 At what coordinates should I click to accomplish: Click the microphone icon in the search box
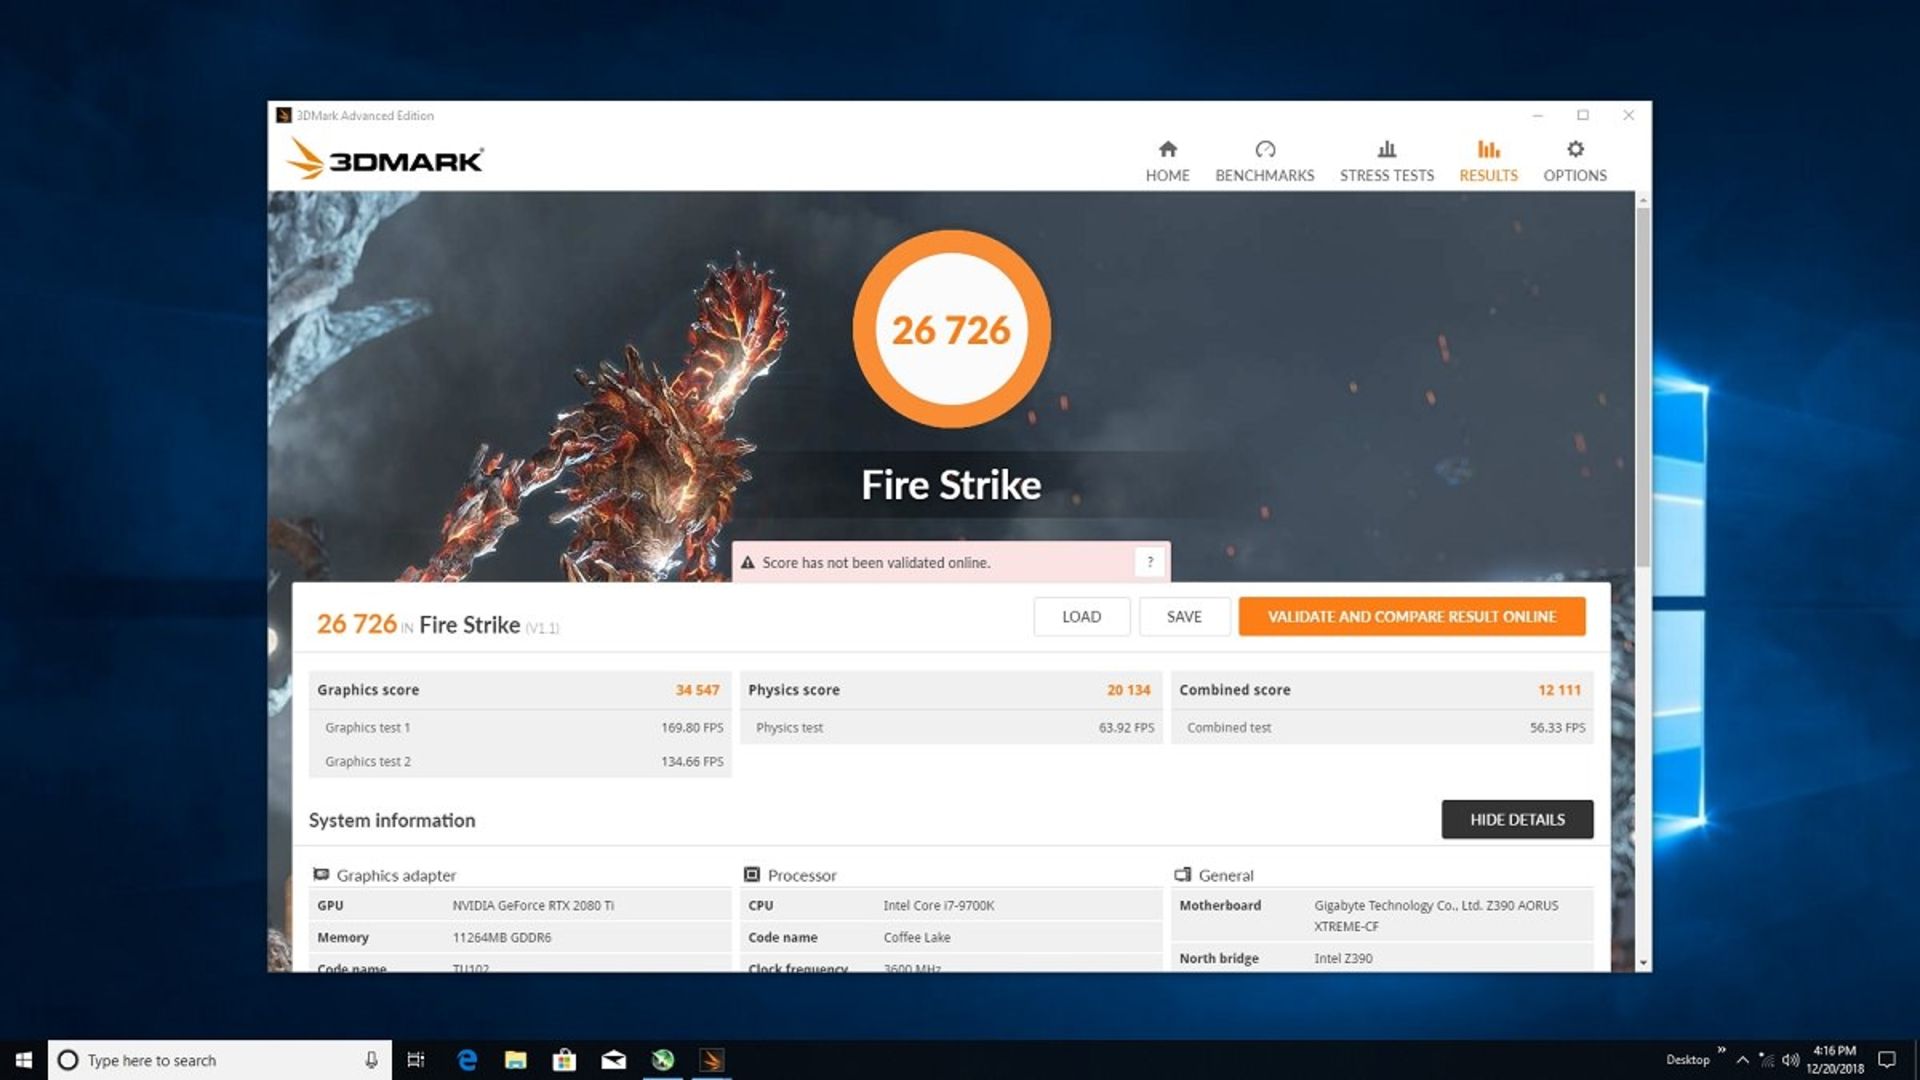pos(371,1060)
